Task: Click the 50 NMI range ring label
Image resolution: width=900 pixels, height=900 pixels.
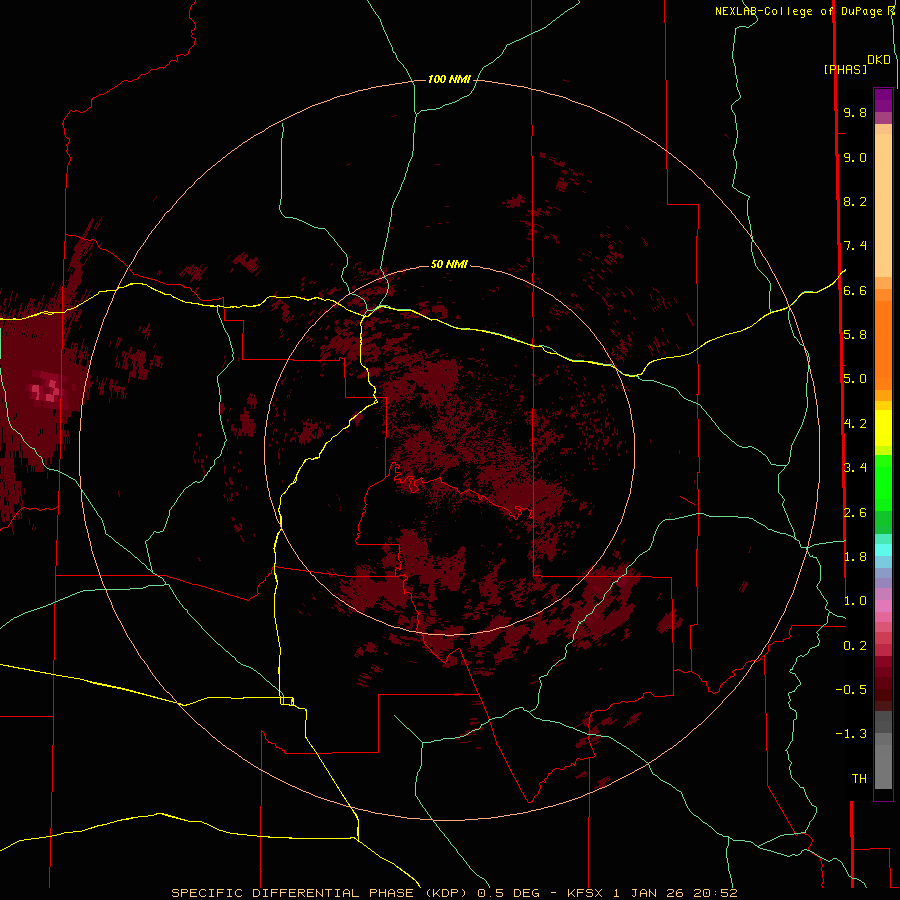Action: pyautogui.click(x=449, y=264)
